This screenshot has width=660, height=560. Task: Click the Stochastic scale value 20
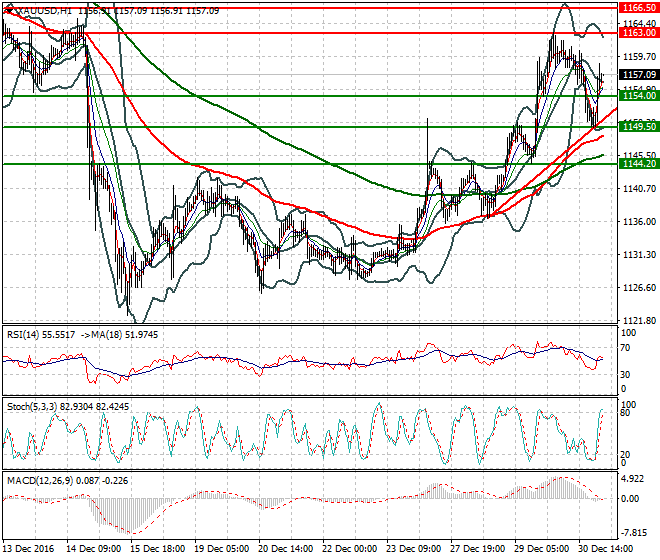coord(626,455)
